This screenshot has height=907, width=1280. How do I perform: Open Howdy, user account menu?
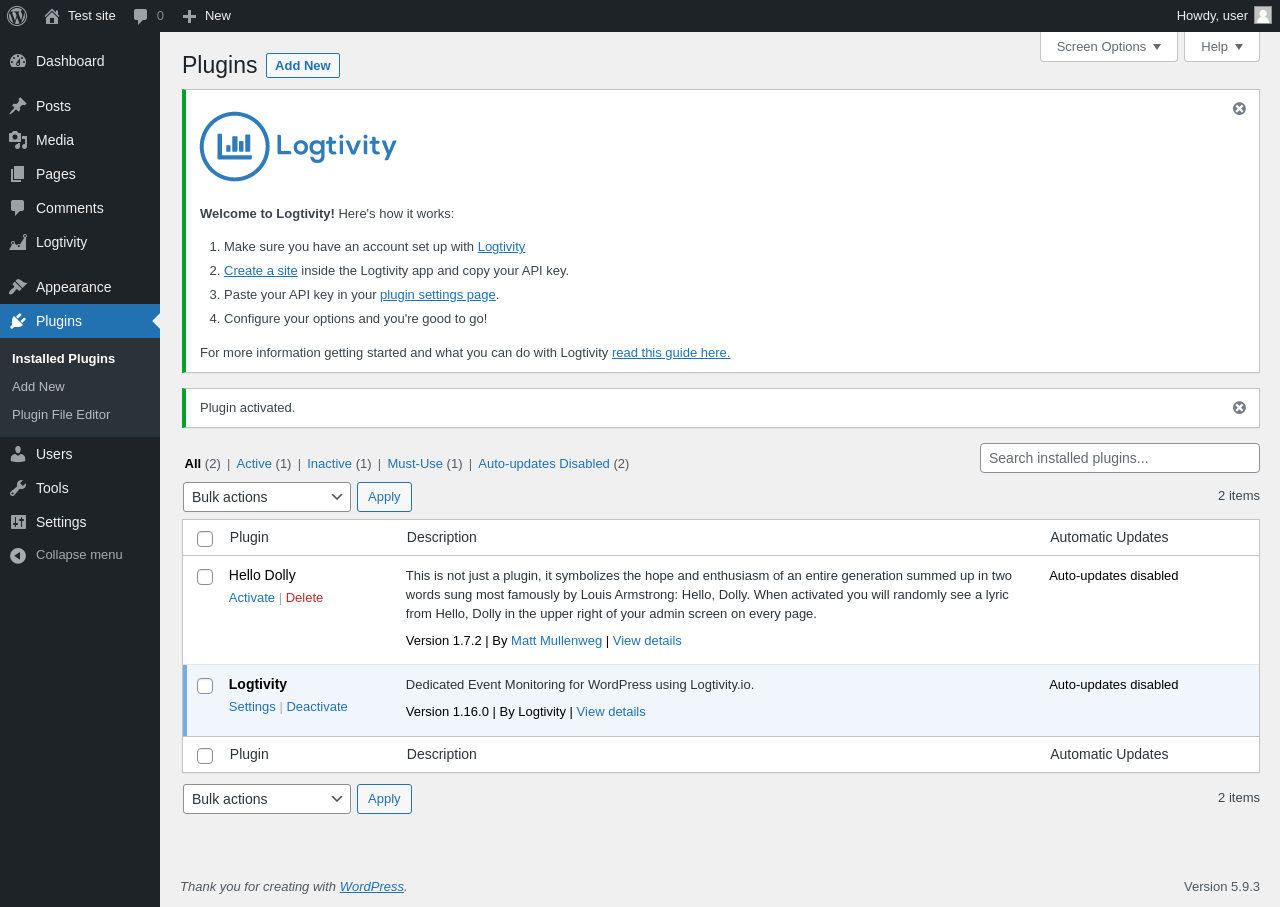click(1224, 16)
